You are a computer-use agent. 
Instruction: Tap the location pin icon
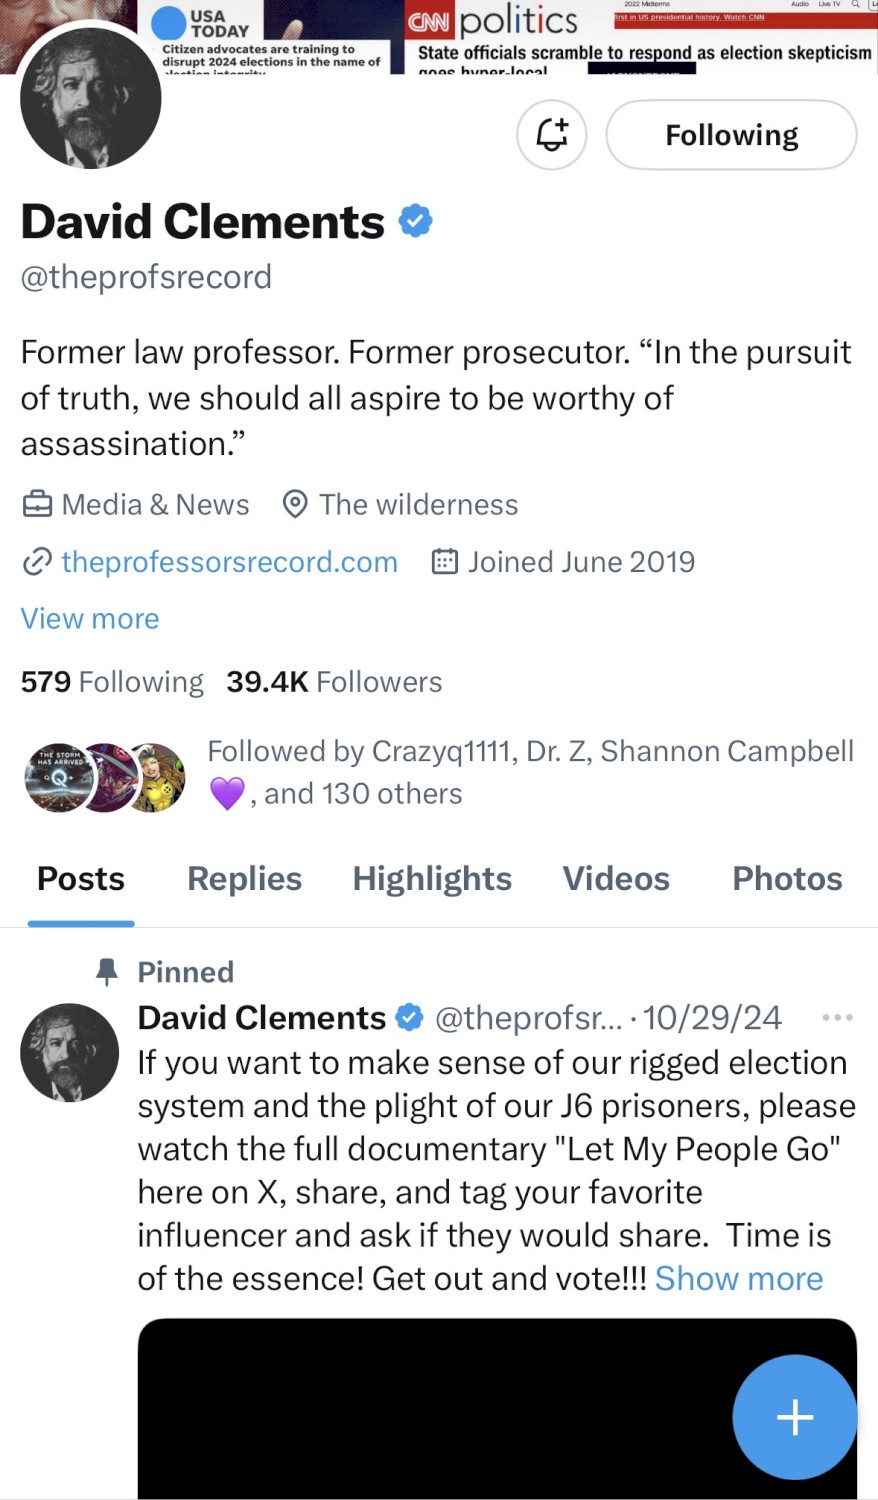(295, 505)
